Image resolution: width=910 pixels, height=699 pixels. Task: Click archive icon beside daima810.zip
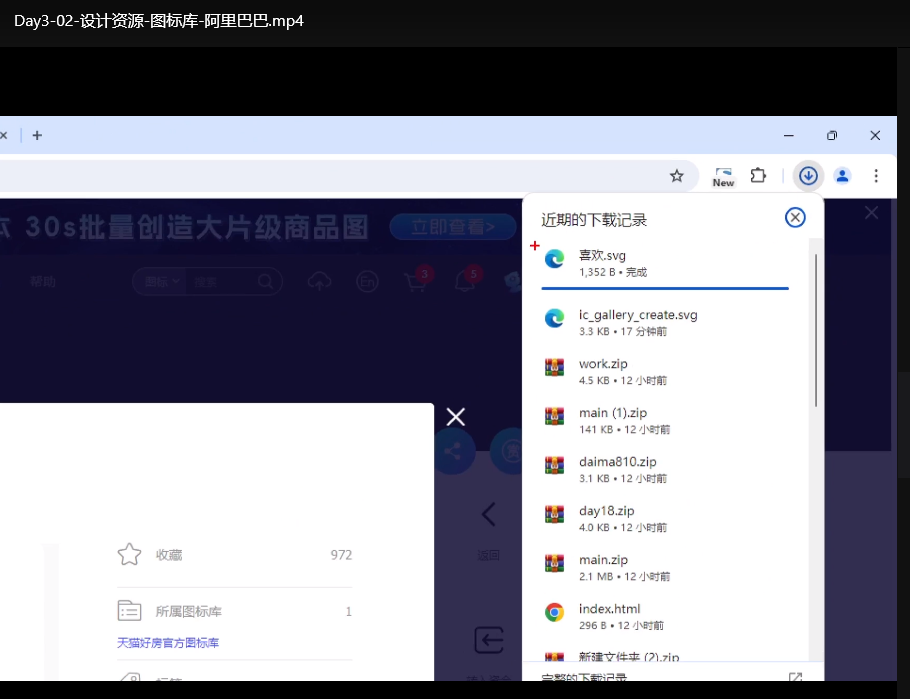click(554, 465)
